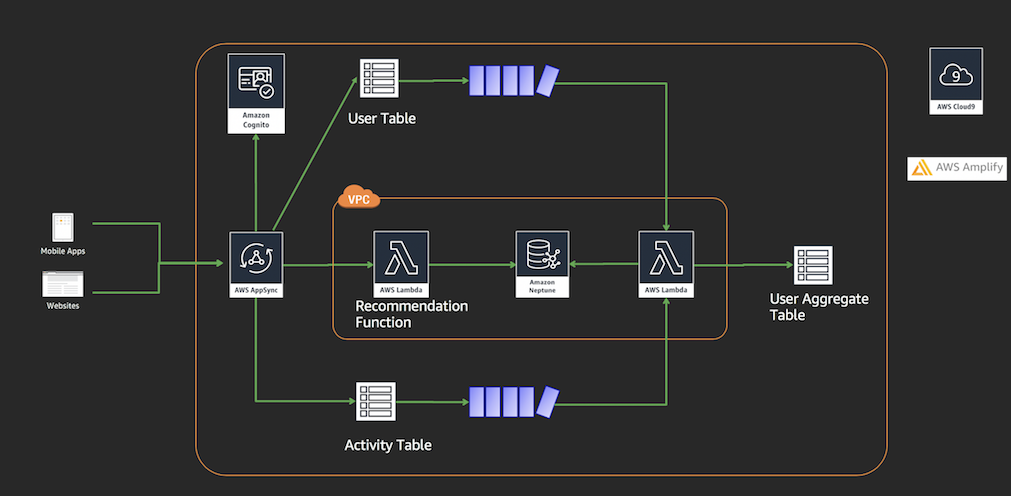
Task: Click the User Table icon
Action: coord(379,79)
